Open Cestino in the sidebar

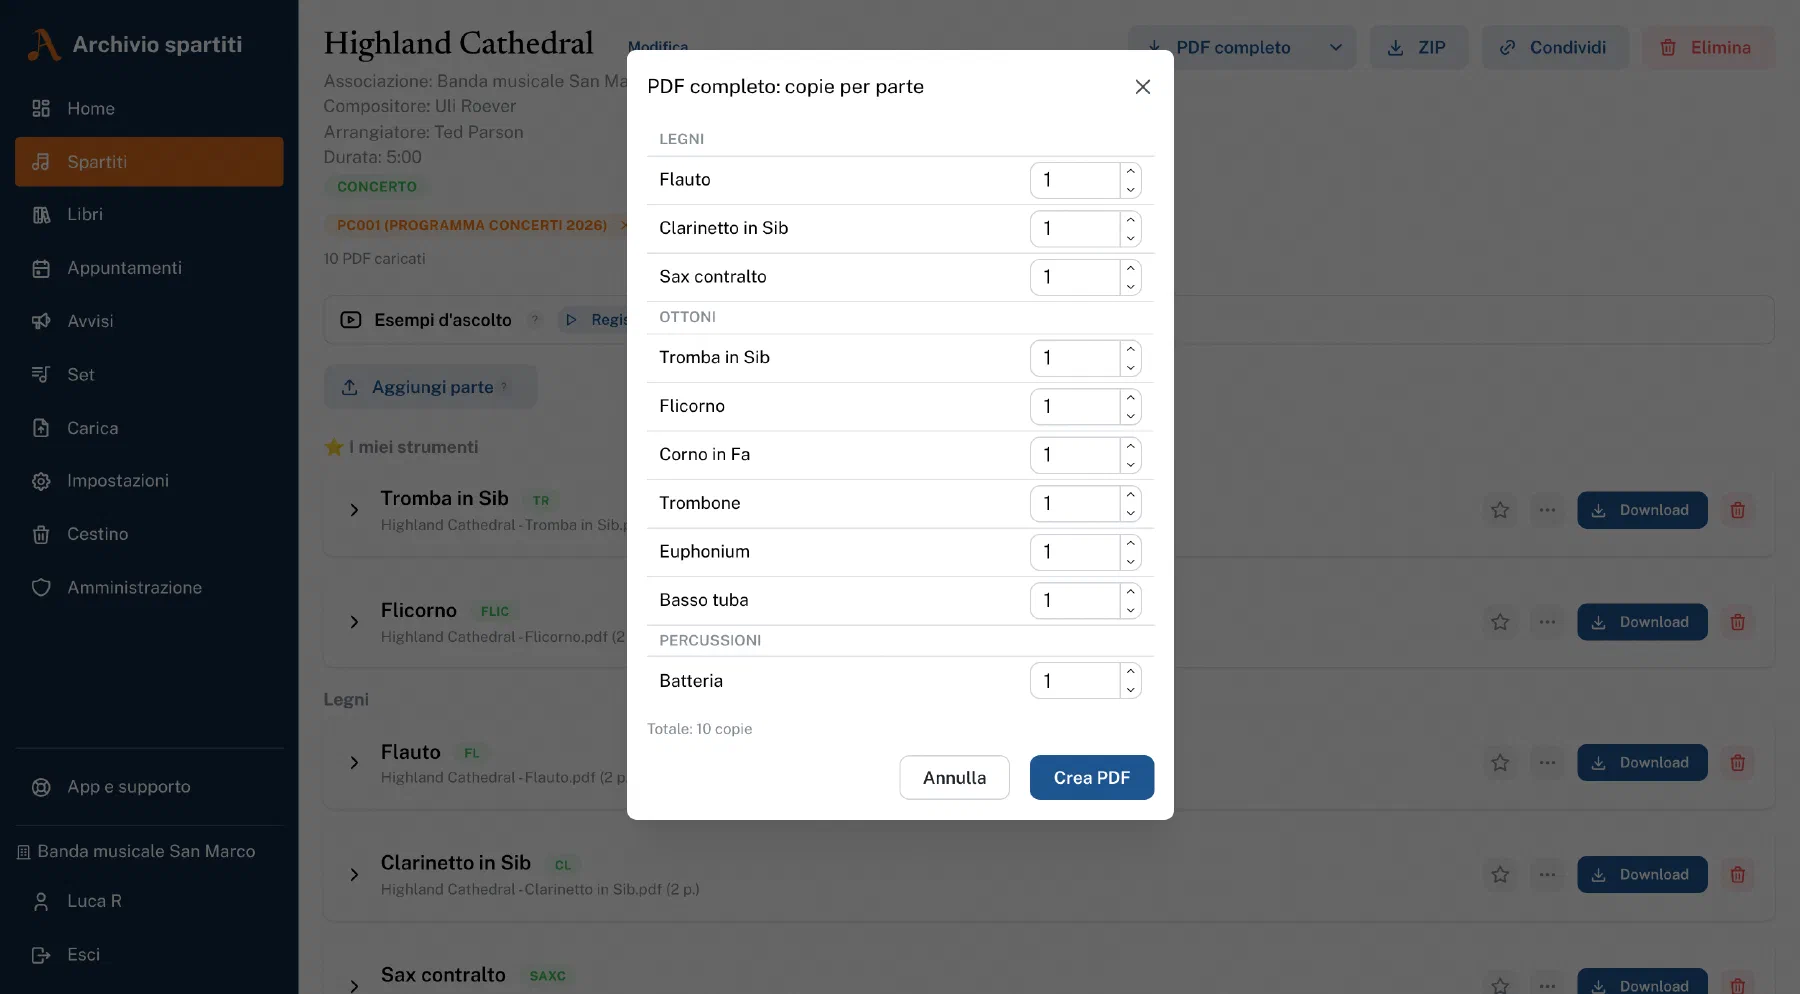149,534
